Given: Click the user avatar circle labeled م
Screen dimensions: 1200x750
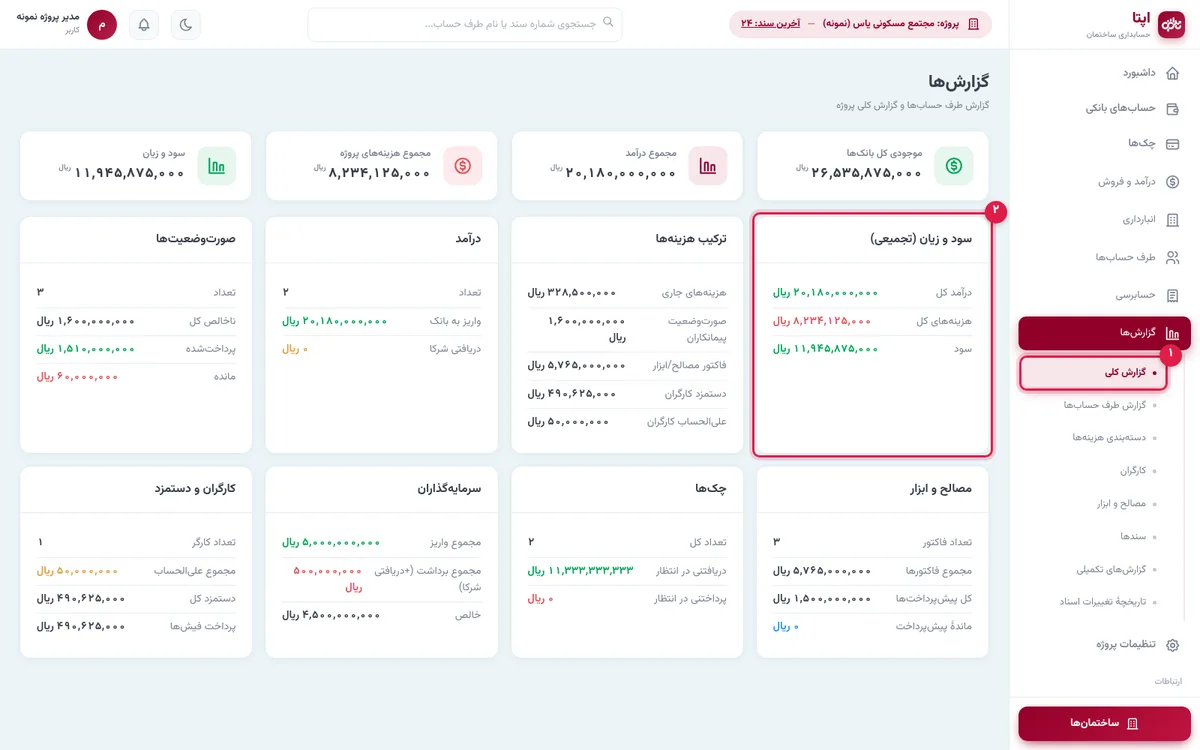Looking at the screenshot, I should [x=102, y=25].
